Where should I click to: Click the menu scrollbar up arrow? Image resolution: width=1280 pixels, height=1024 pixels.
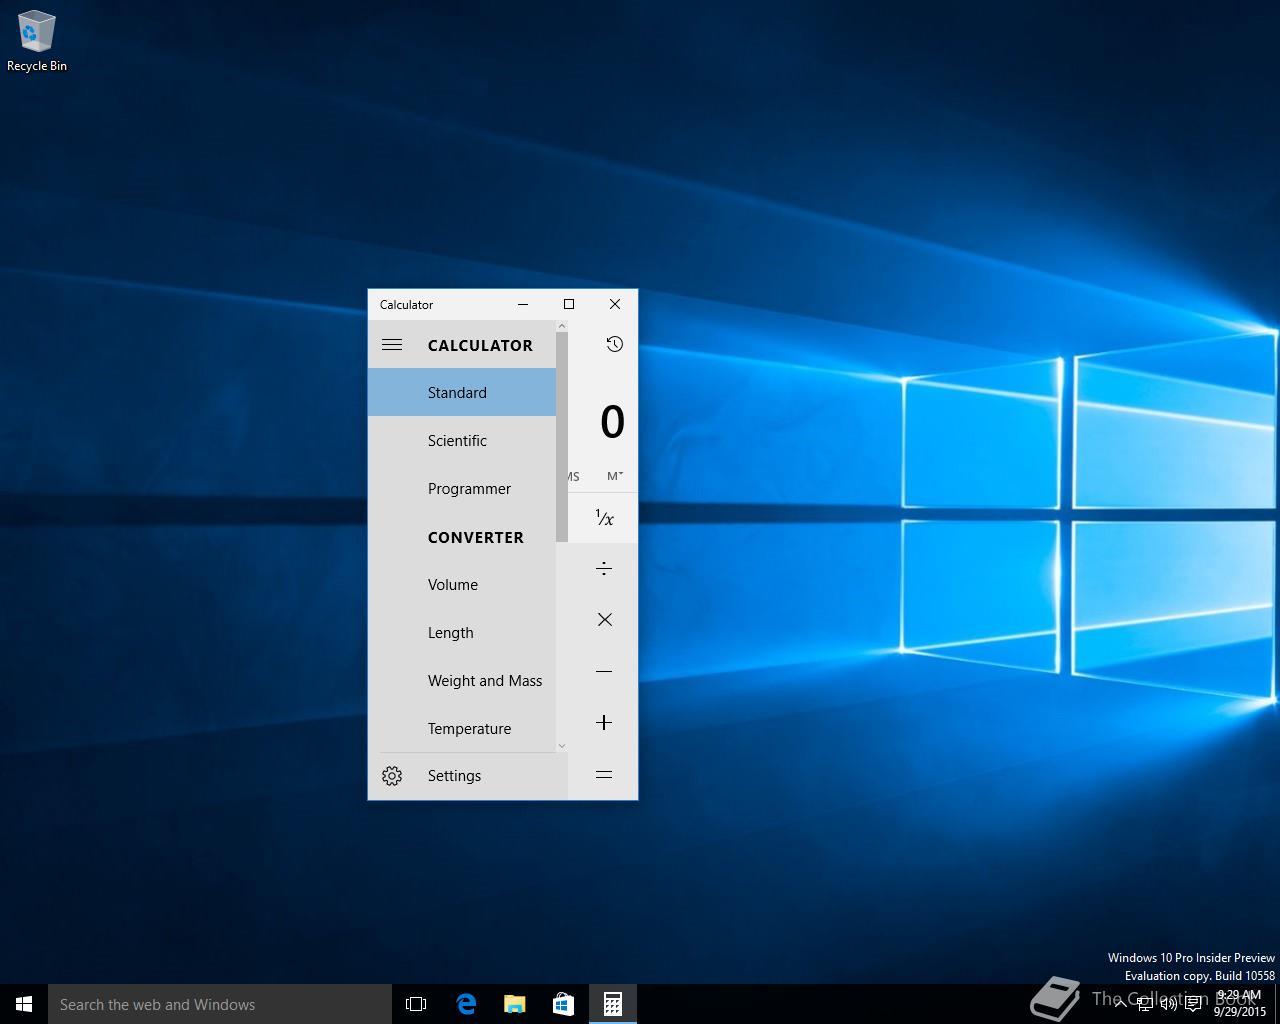(562, 326)
